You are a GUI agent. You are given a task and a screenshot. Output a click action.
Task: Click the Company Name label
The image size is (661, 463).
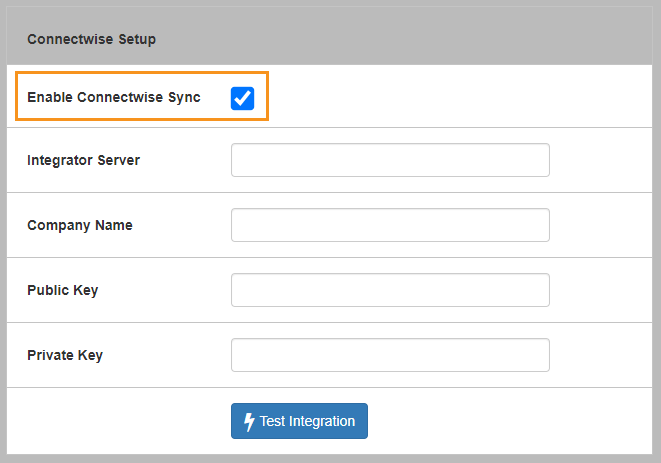(79, 225)
